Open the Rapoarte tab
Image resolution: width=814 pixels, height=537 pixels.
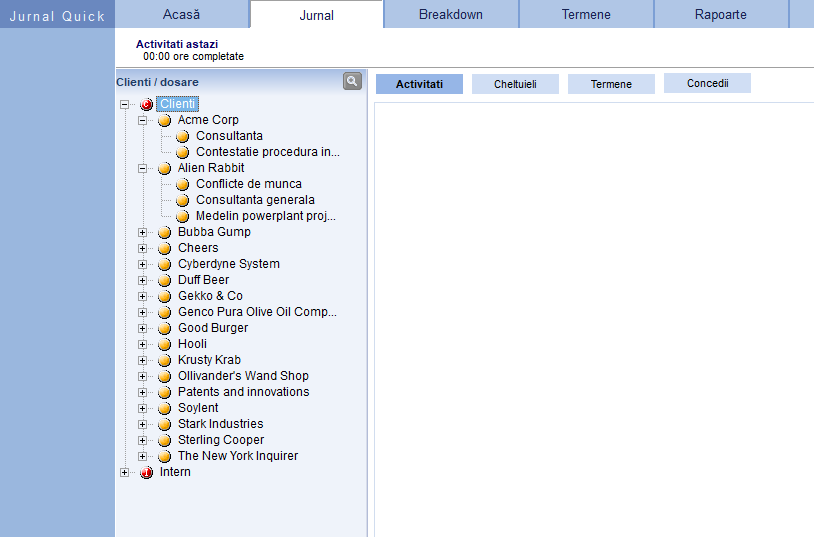(720, 14)
